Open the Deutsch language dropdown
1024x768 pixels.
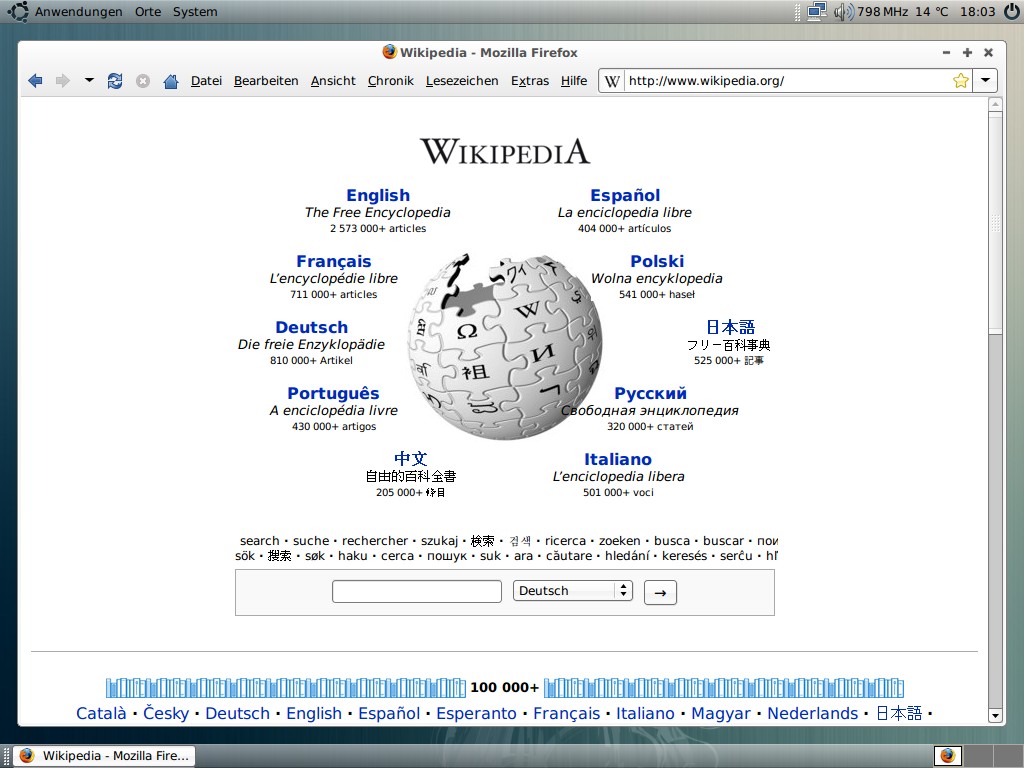click(573, 591)
